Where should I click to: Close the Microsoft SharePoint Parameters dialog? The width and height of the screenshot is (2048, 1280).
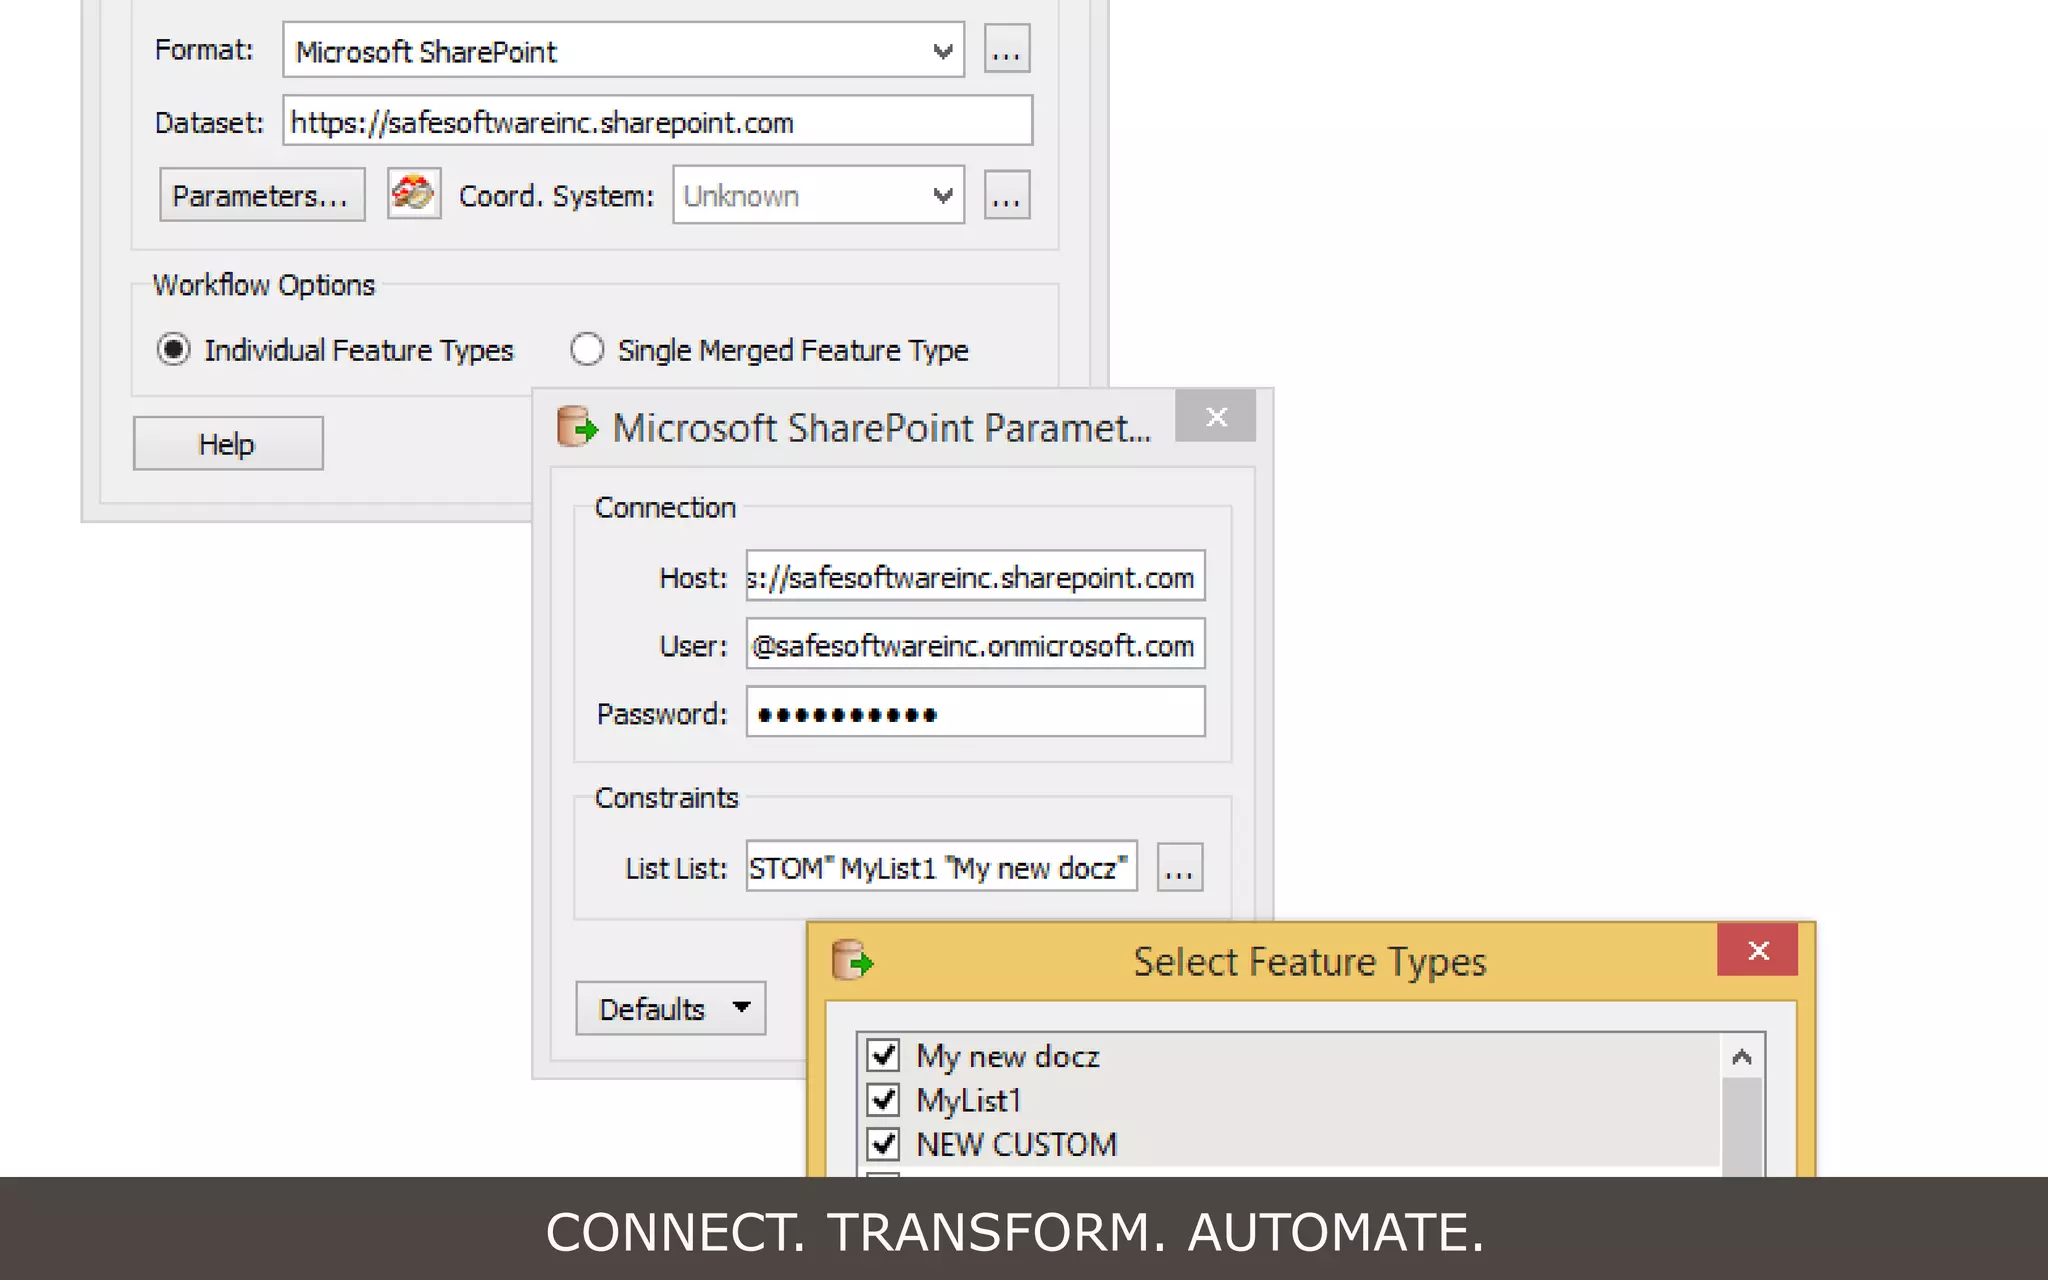[1215, 416]
